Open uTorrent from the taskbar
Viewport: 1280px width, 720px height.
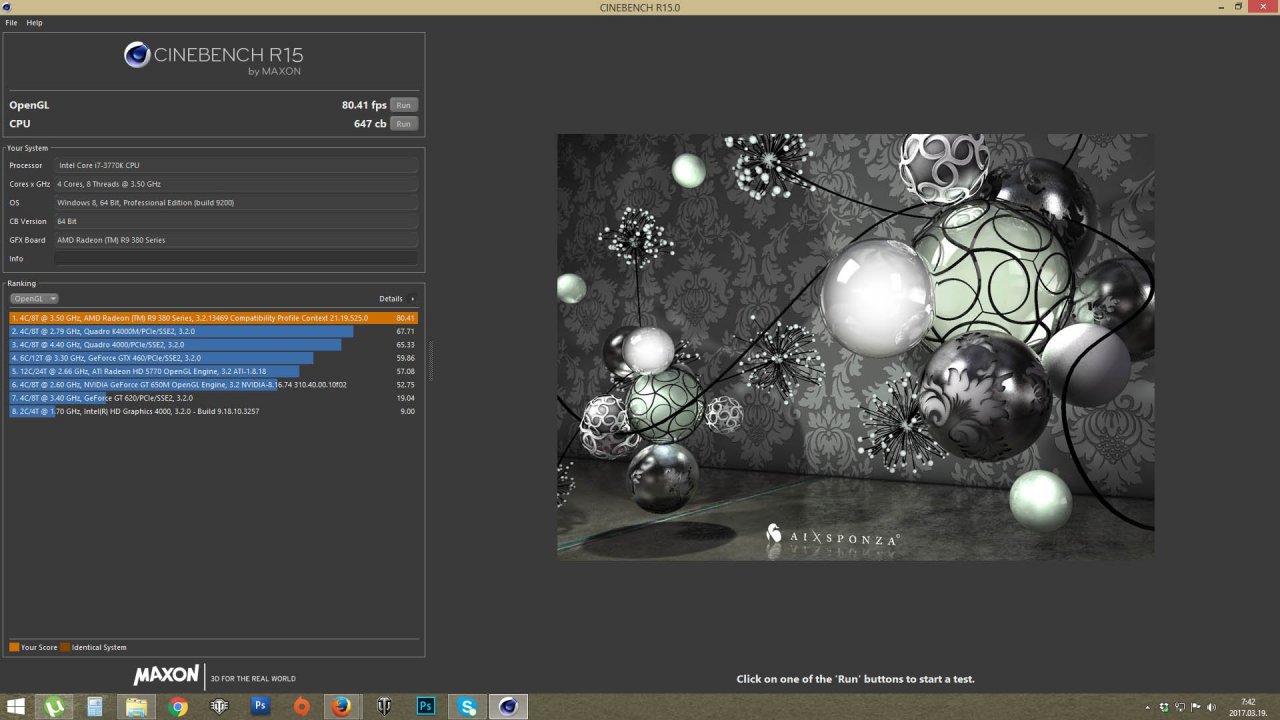point(54,707)
